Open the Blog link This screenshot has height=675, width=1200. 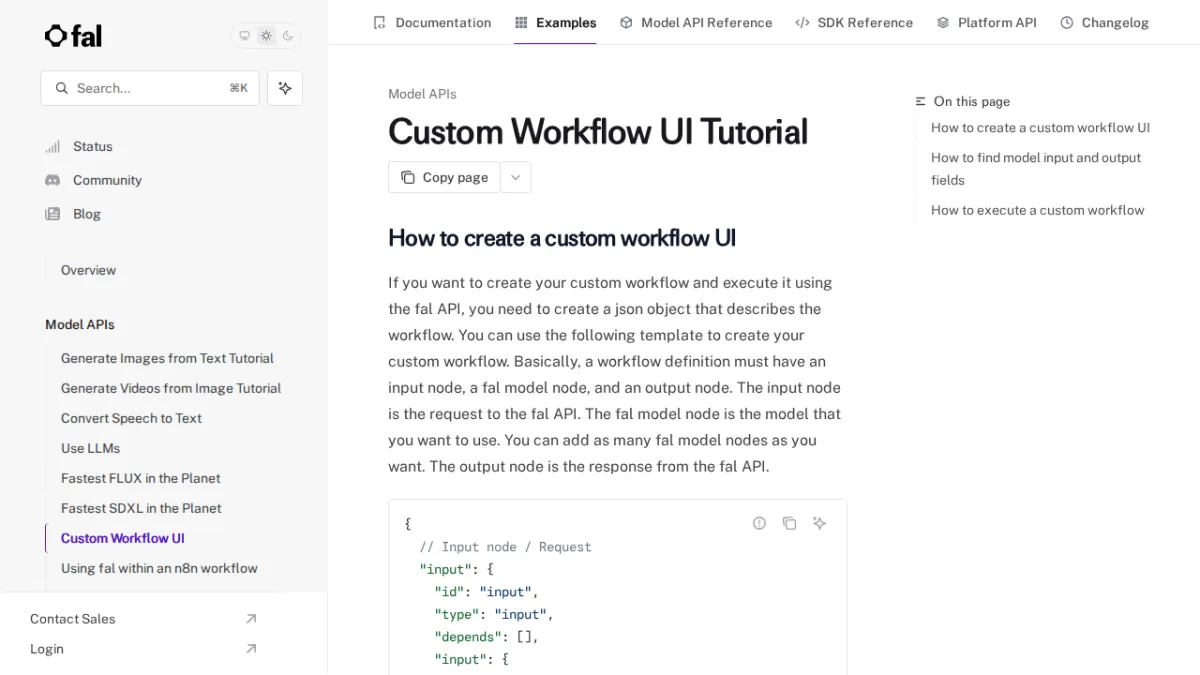coord(87,214)
